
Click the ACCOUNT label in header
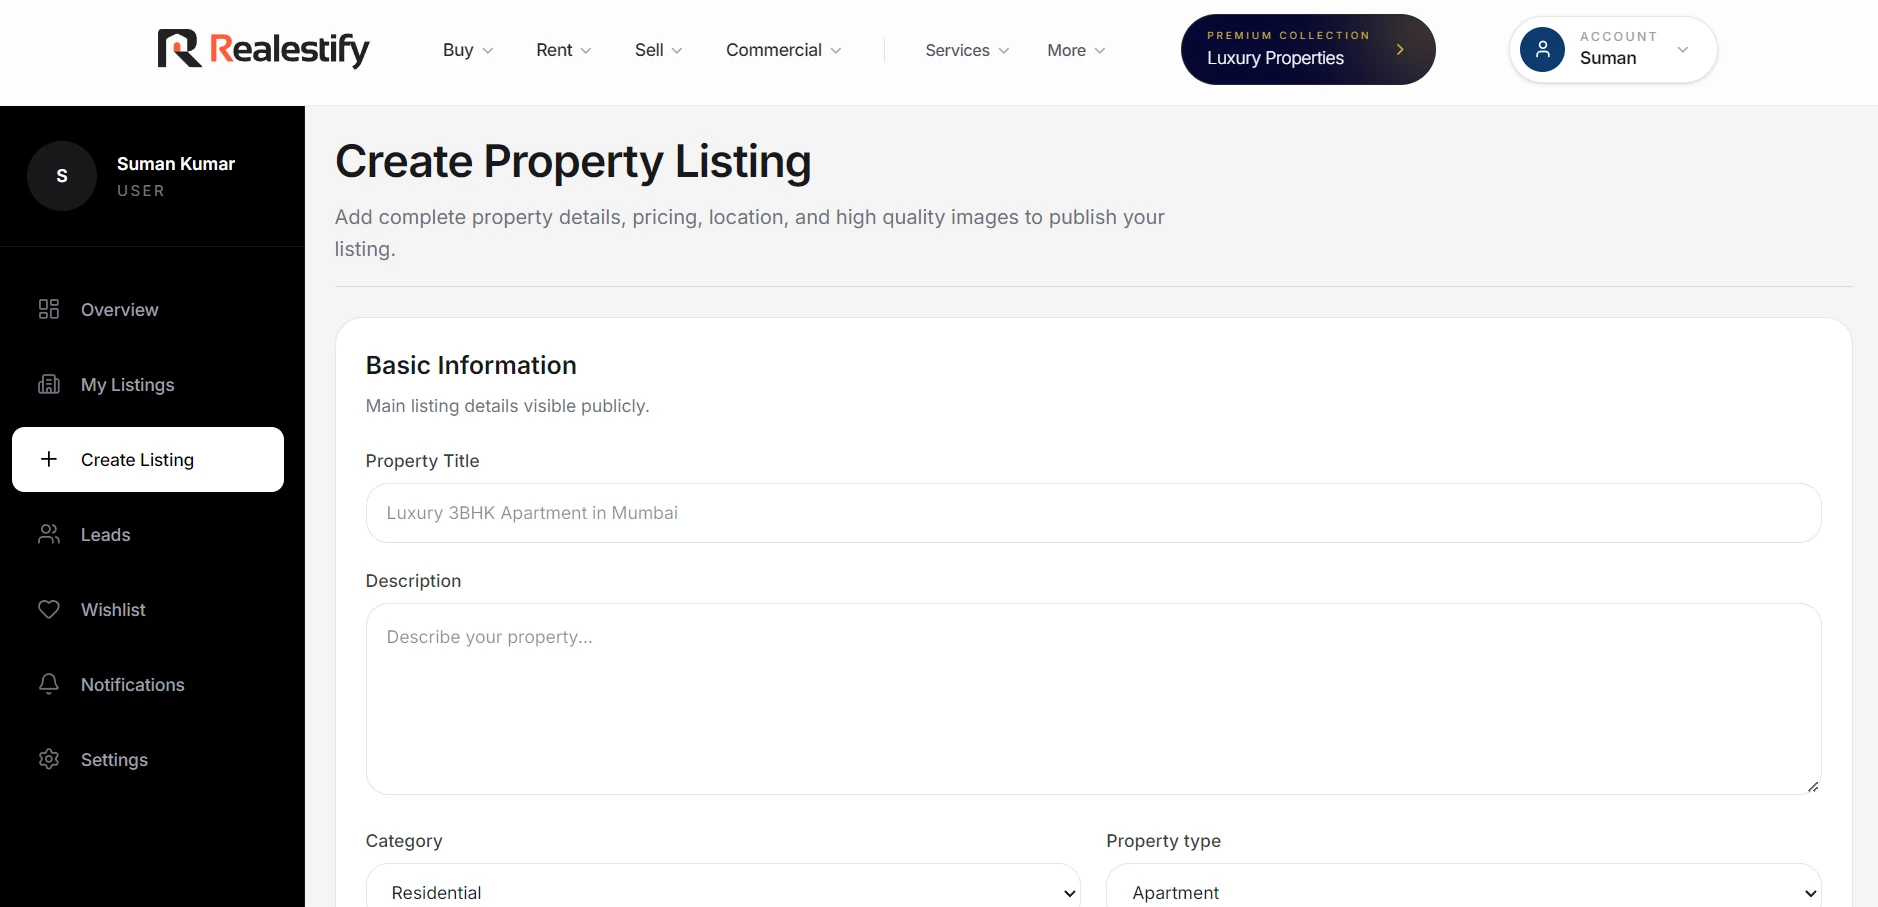[x=1618, y=36]
